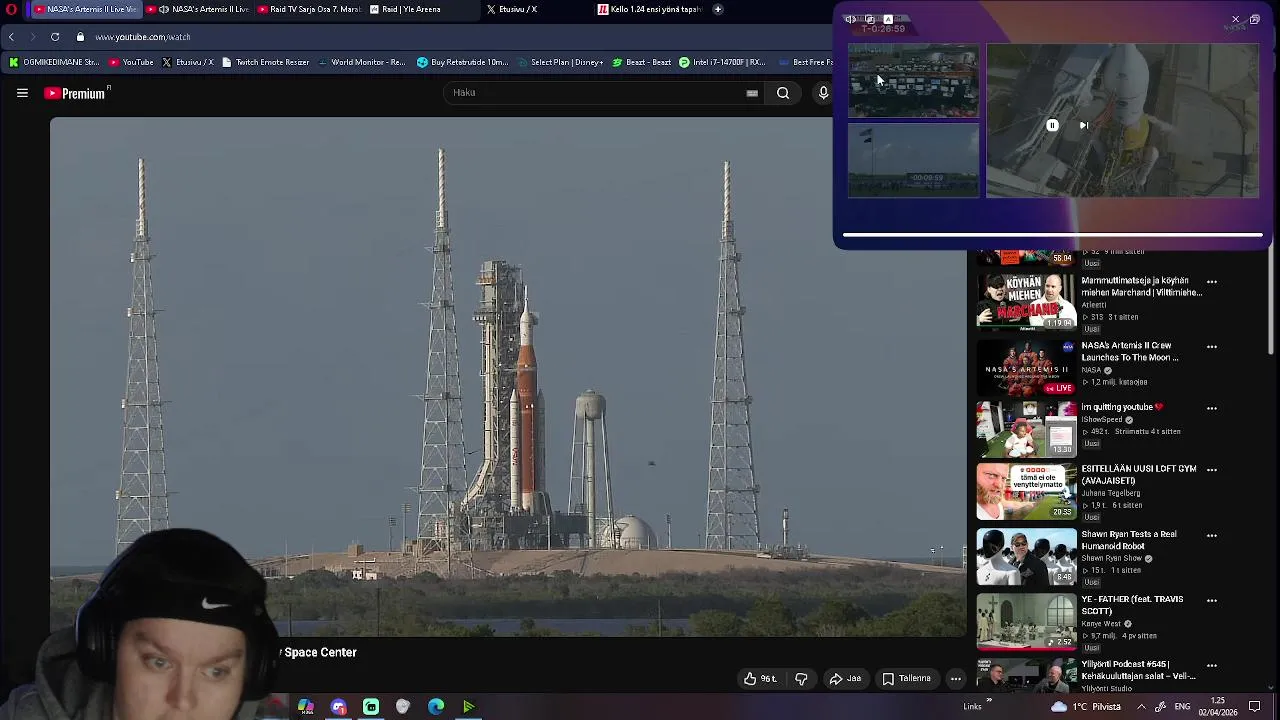The width and height of the screenshot is (1280, 720).
Task: Open Beazt - Beazt bookmark
Action: pyautogui.click(x=641, y=62)
